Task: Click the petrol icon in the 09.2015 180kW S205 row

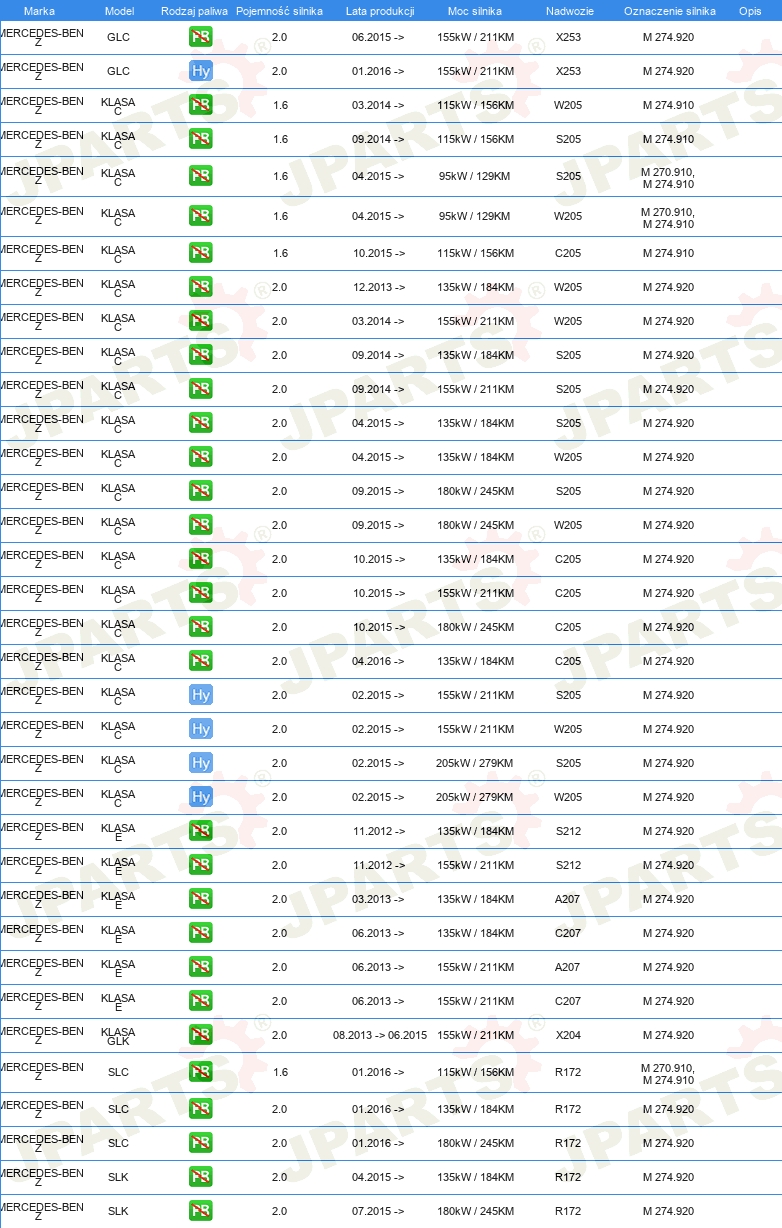Action: 200,492
